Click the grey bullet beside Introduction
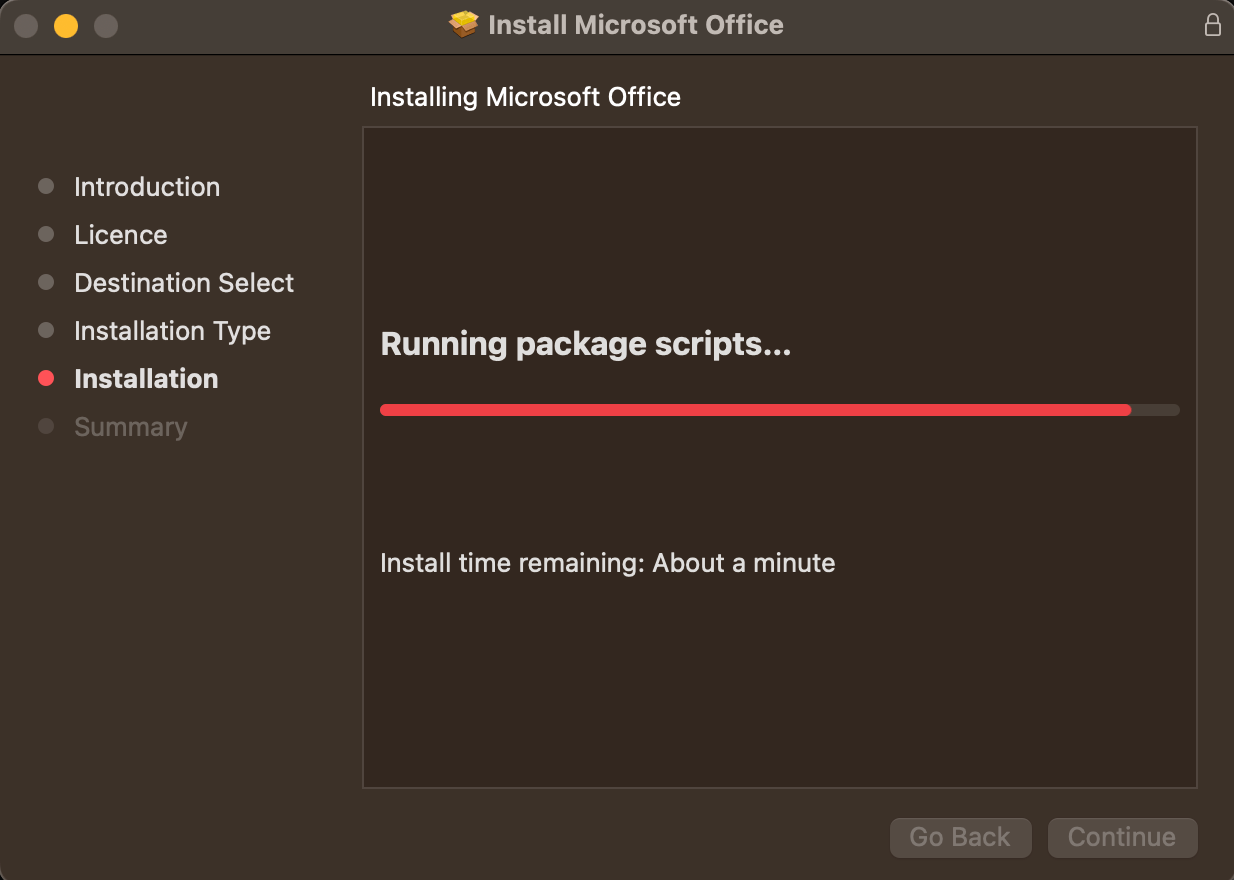The image size is (1234, 880). tap(46, 186)
